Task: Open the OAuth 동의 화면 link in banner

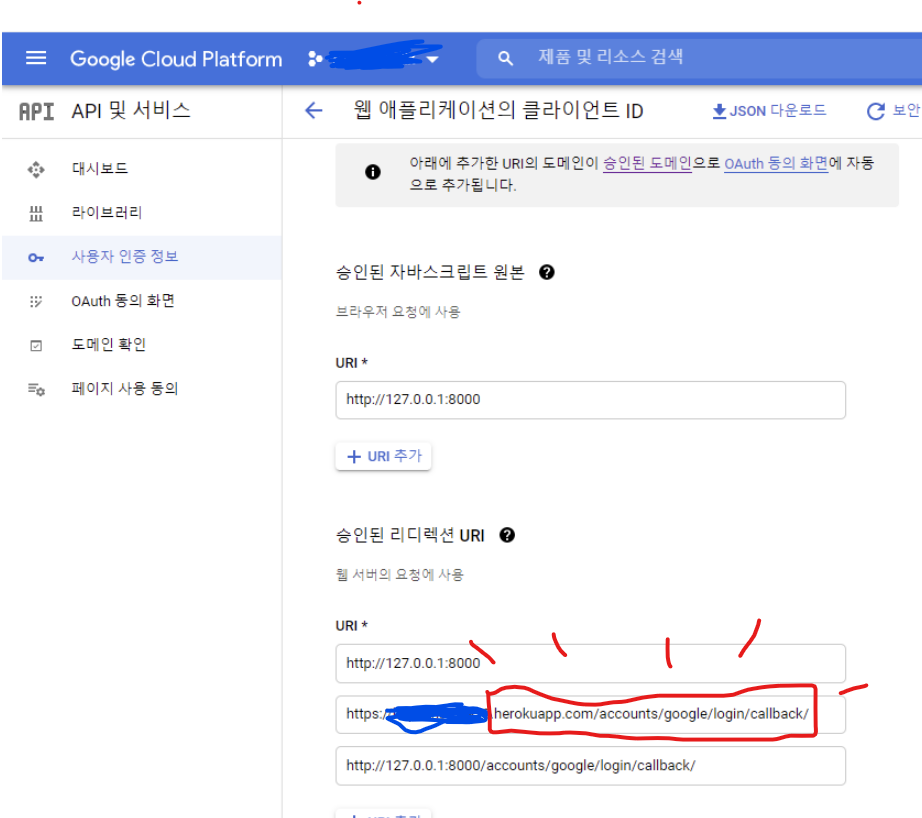Action: pos(776,163)
